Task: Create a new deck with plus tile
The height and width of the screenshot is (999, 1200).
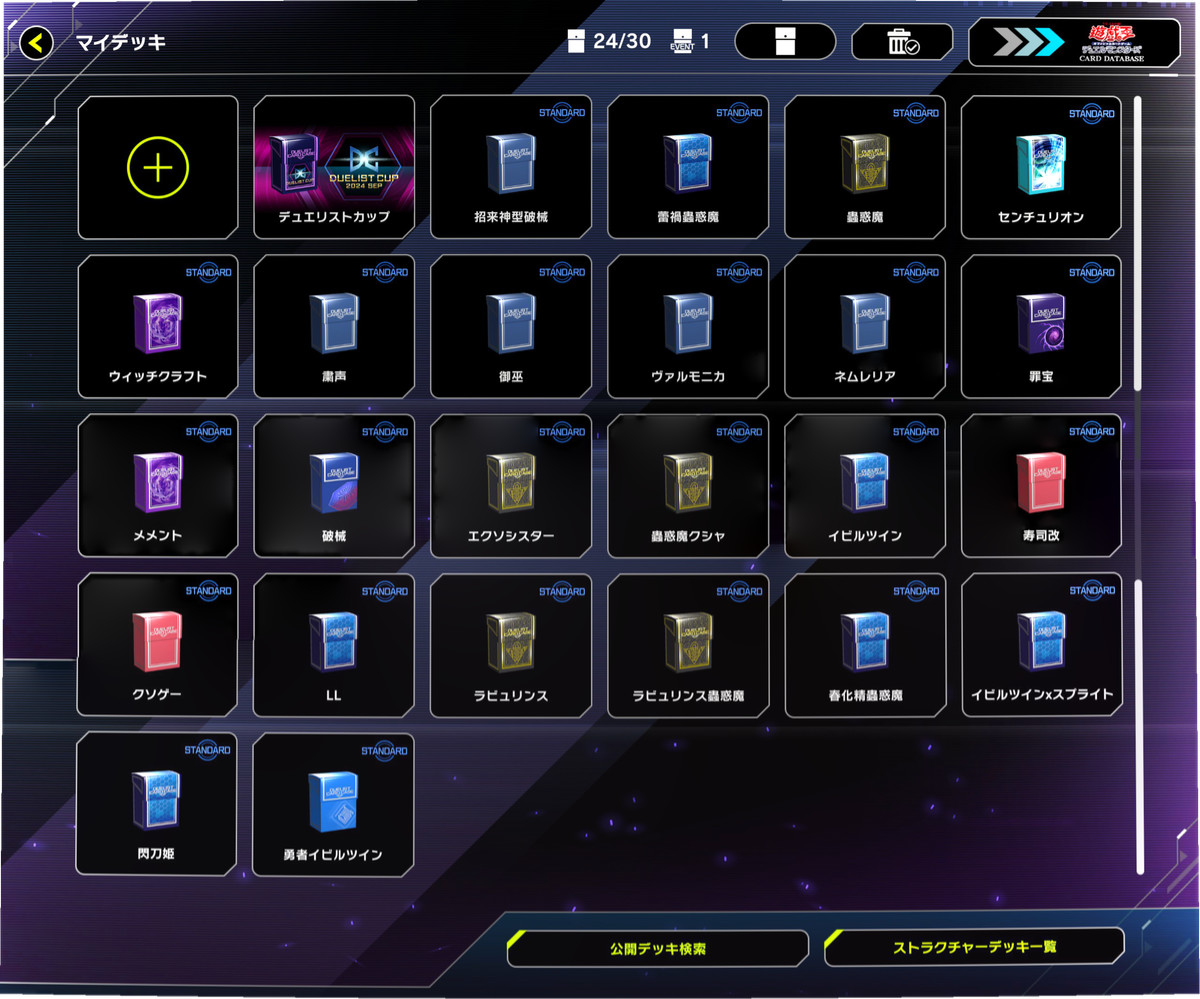Action: (x=158, y=168)
